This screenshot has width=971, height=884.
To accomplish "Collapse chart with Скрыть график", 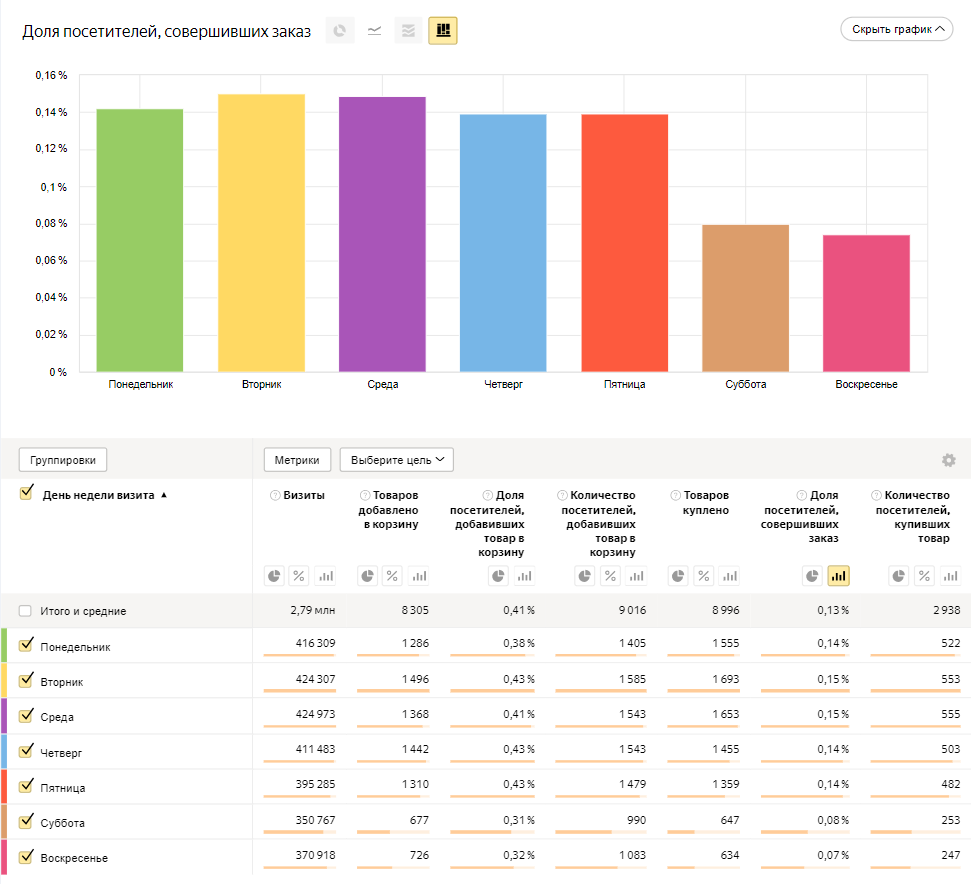I will pos(897,30).
